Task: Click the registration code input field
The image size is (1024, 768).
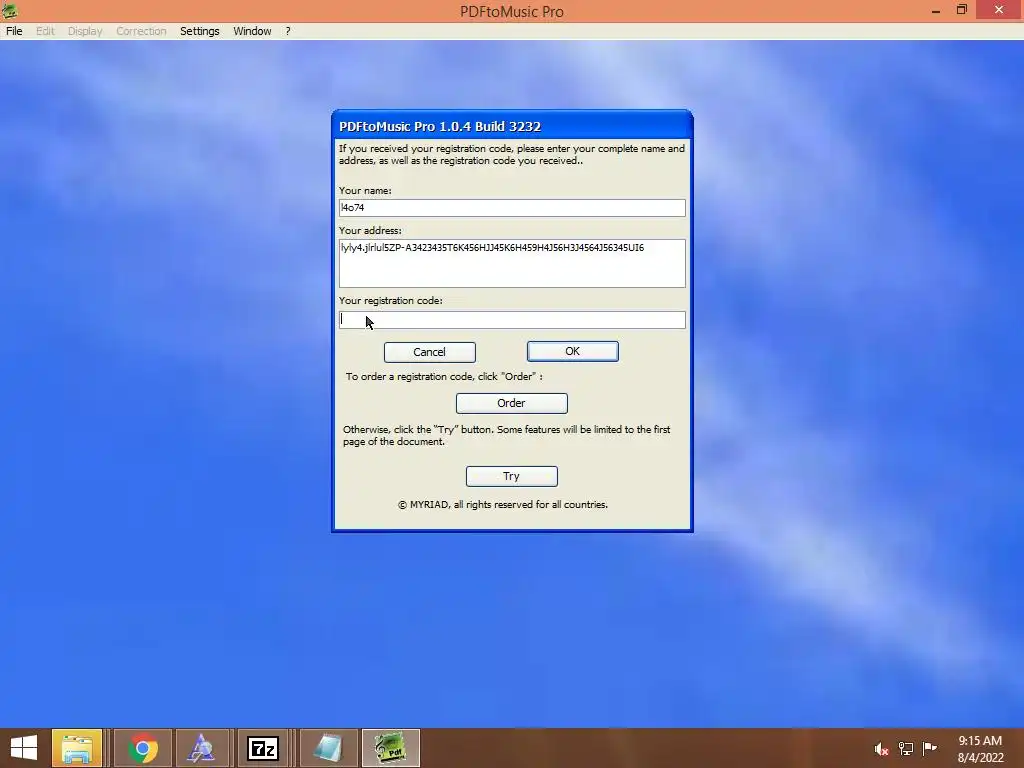Action: pos(512,319)
